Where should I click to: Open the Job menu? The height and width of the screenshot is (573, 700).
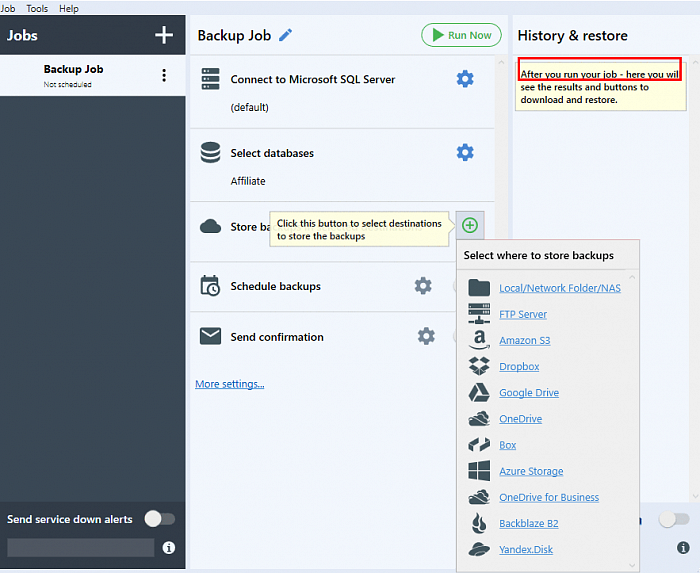(x=7, y=8)
